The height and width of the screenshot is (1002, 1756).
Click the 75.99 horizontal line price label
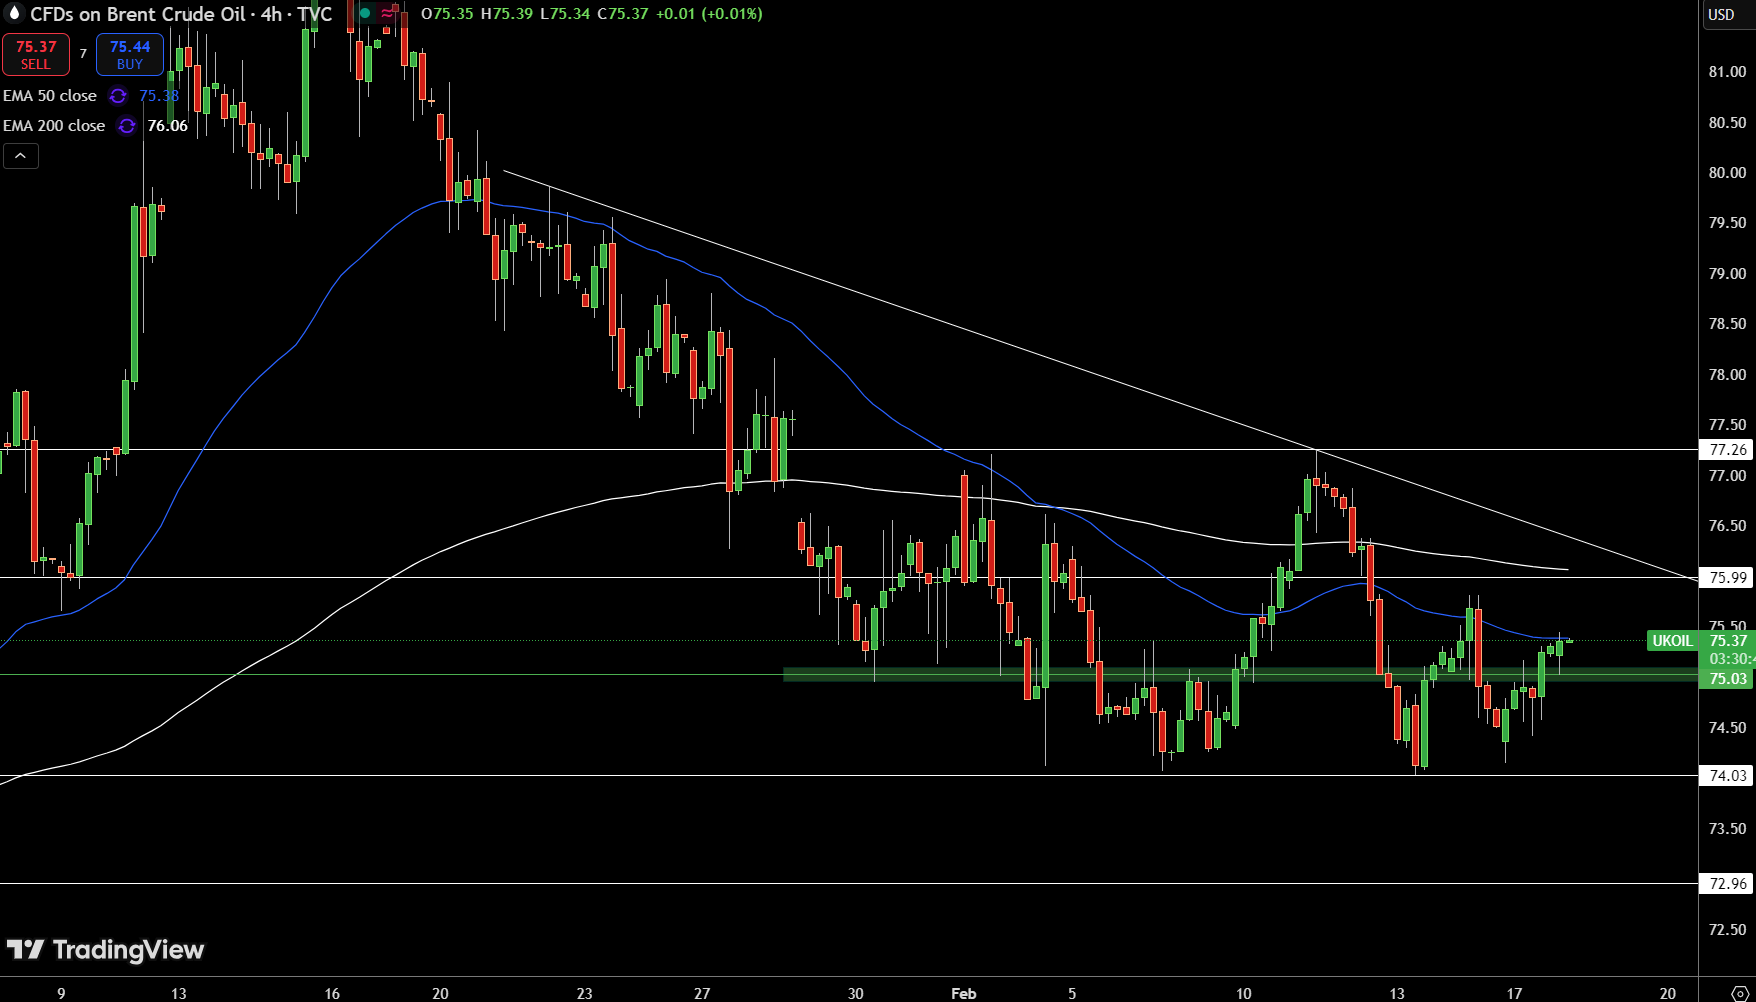1727,577
